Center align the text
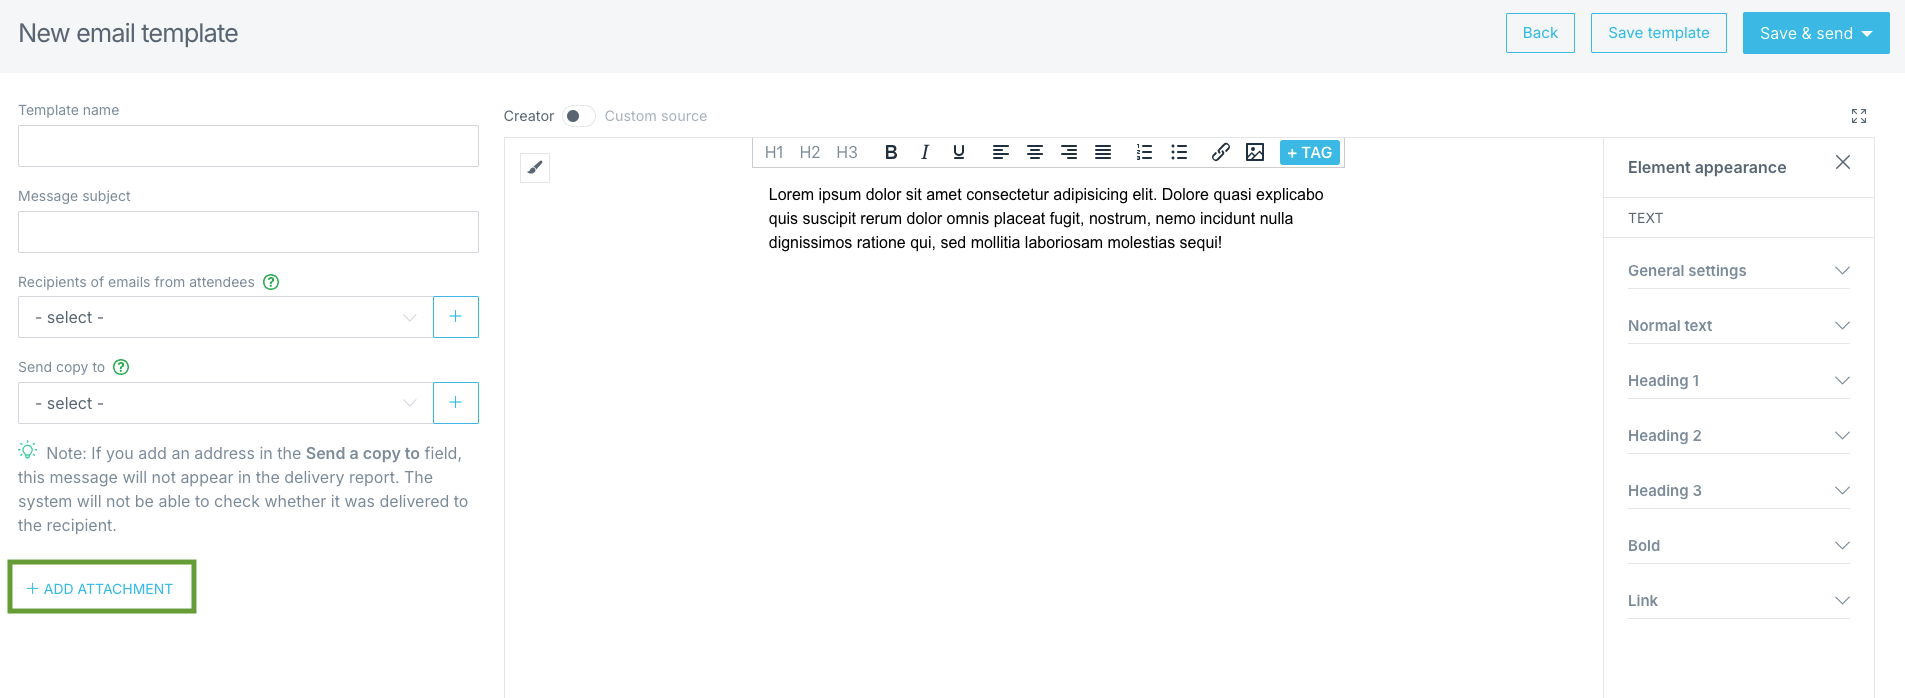 [1035, 152]
